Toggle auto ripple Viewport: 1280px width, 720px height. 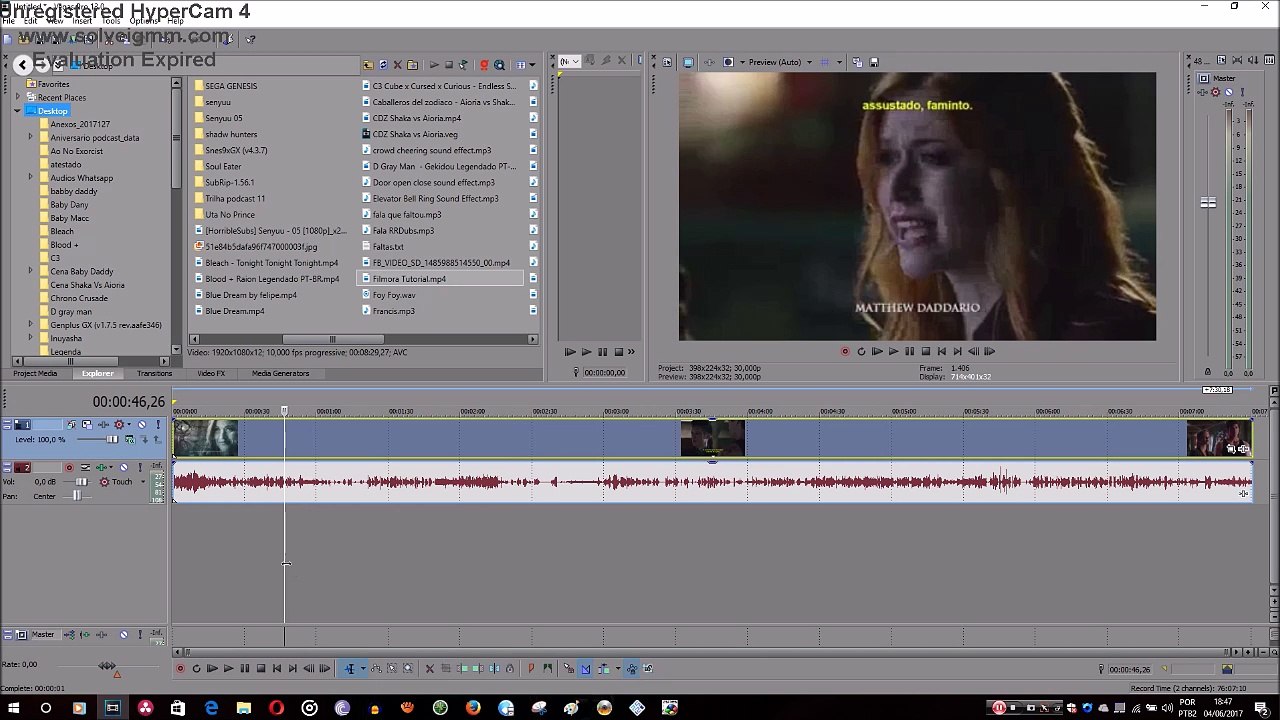coord(603,669)
